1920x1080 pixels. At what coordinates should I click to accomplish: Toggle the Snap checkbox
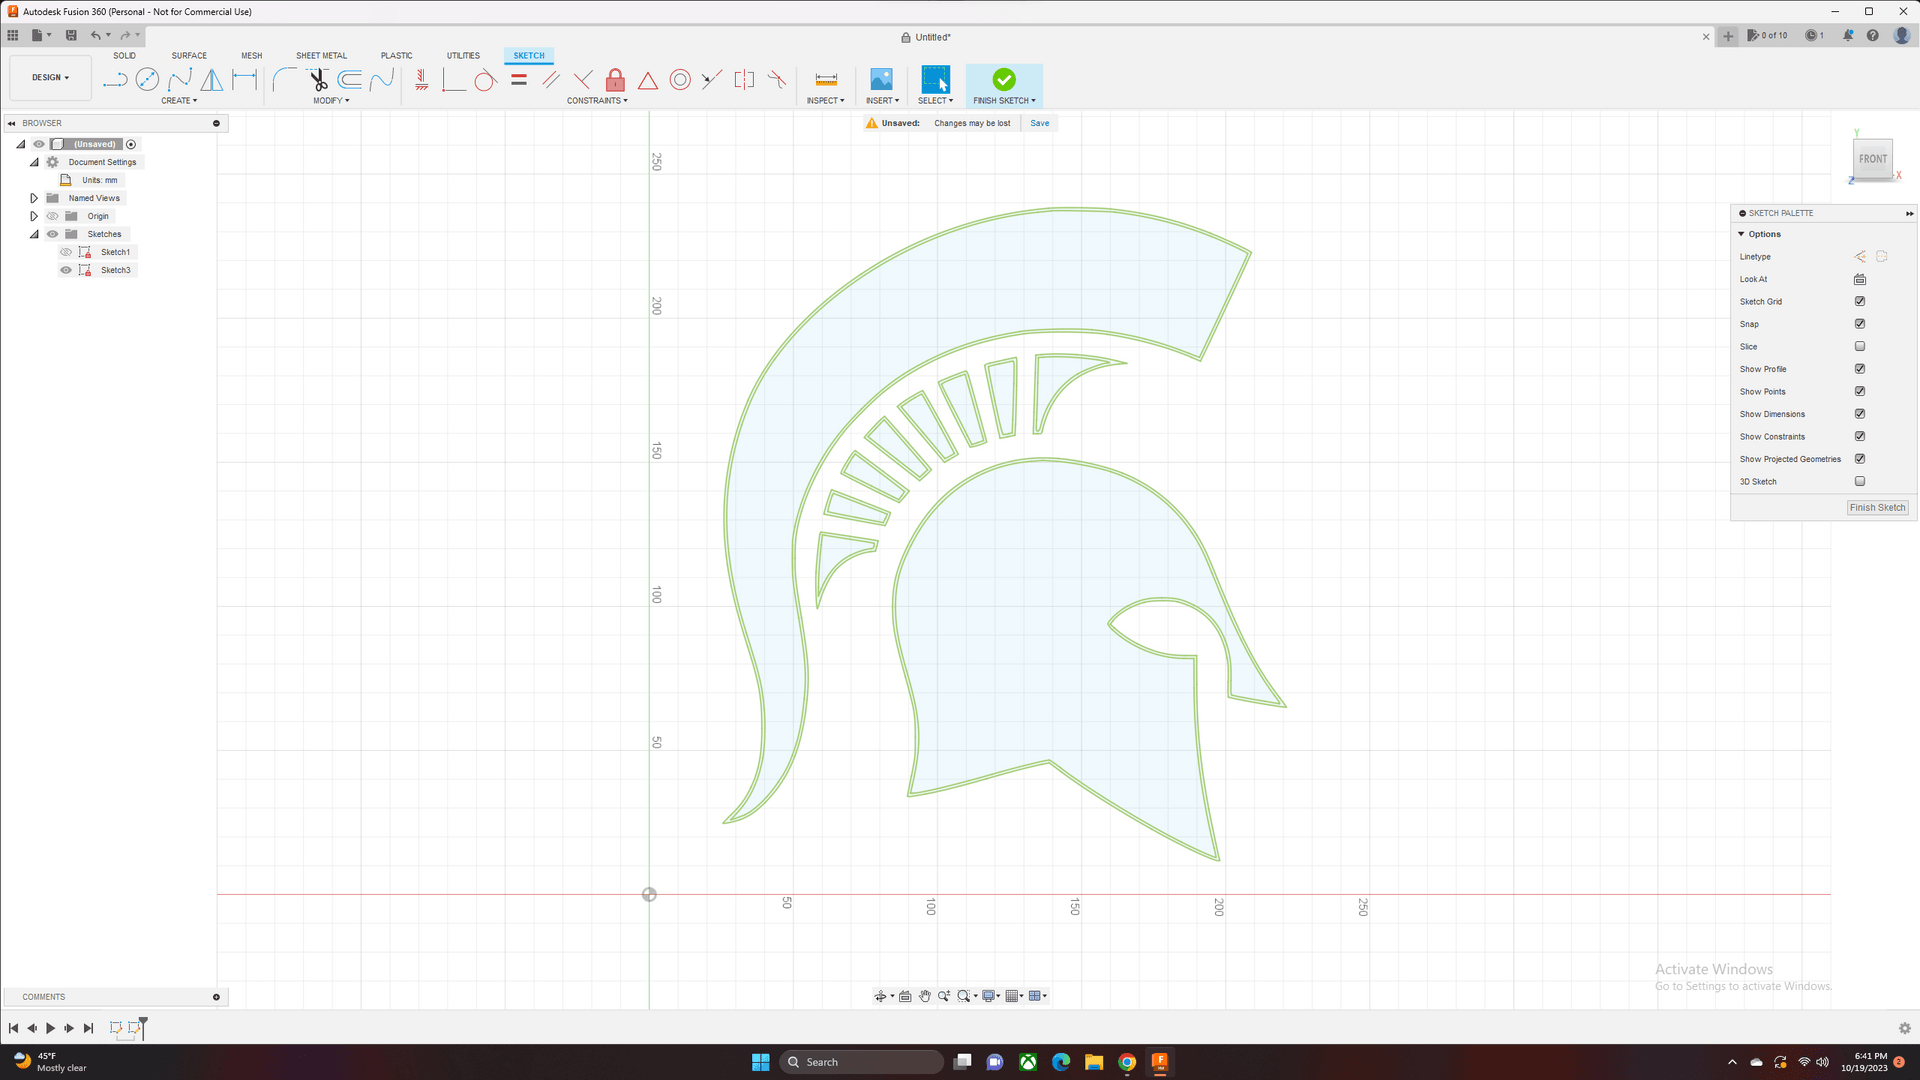click(1860, 324)
